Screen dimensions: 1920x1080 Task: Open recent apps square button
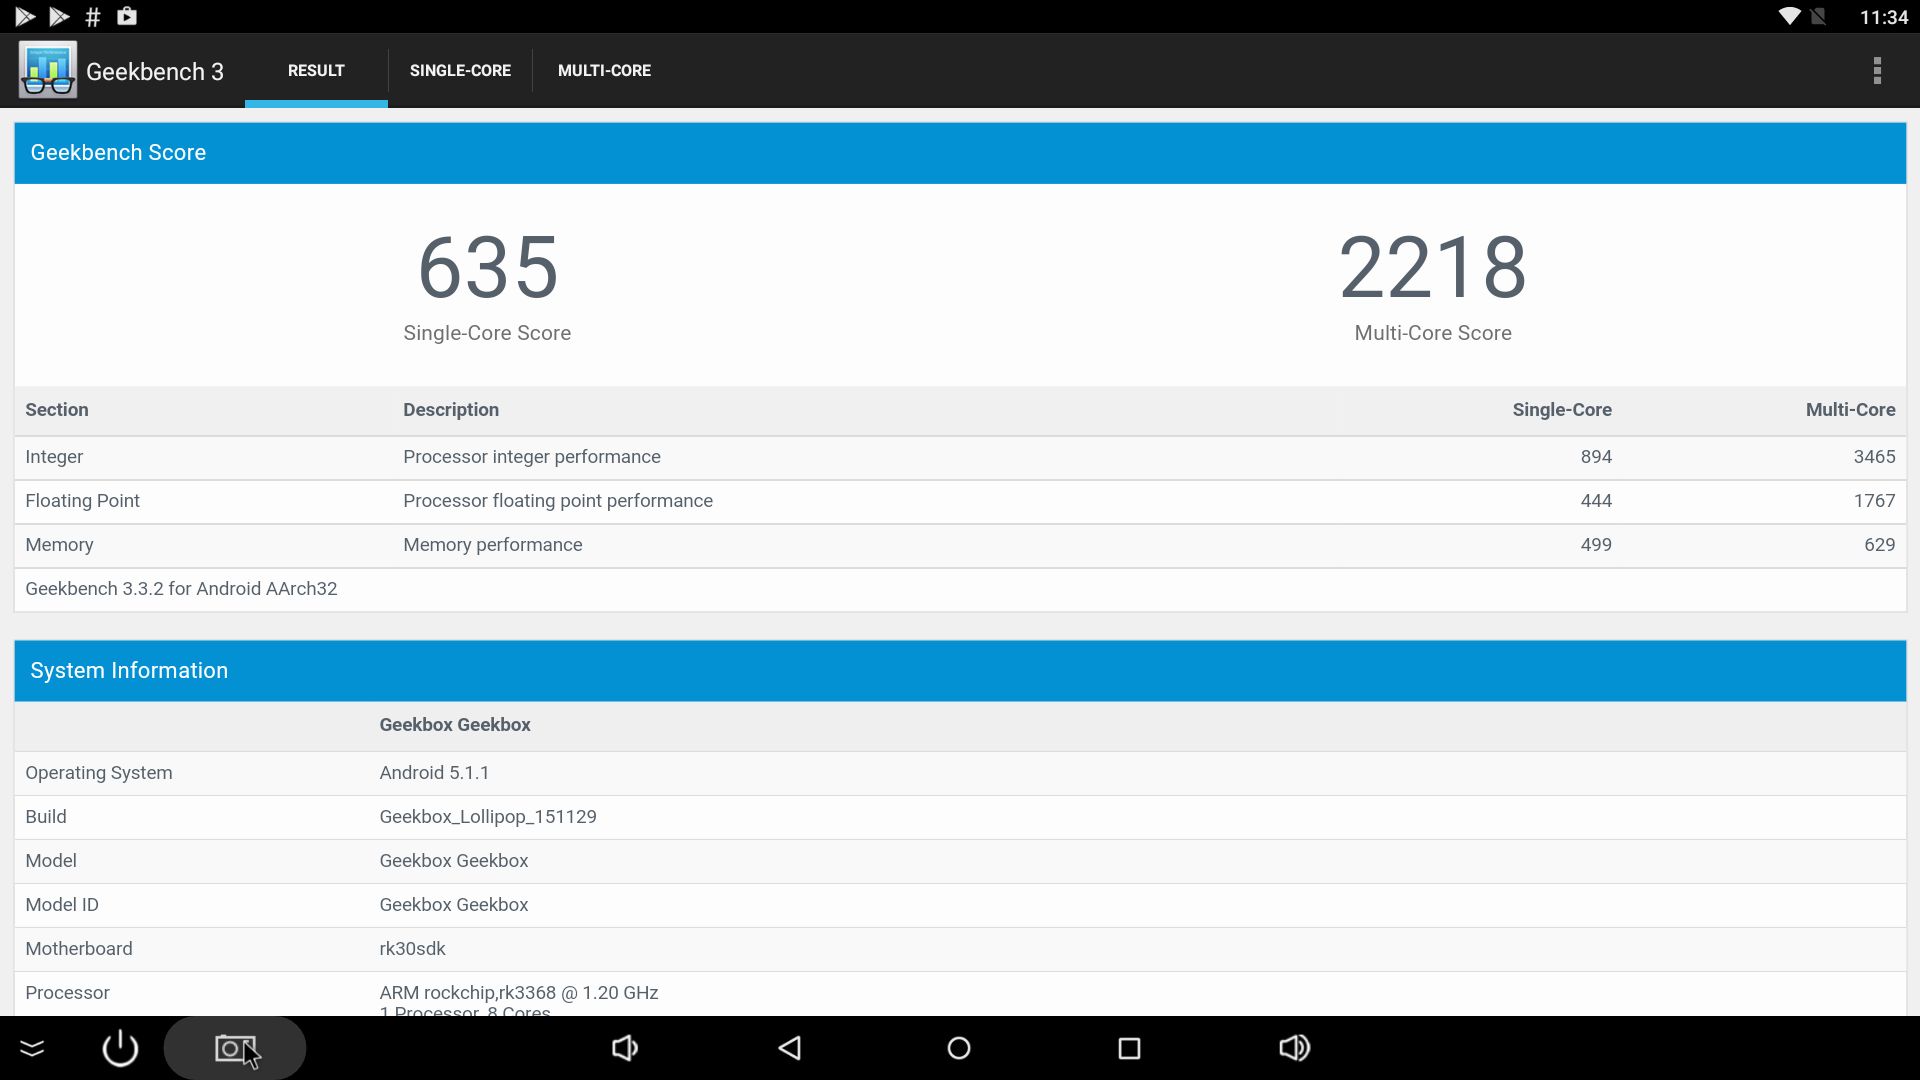1129,1048
